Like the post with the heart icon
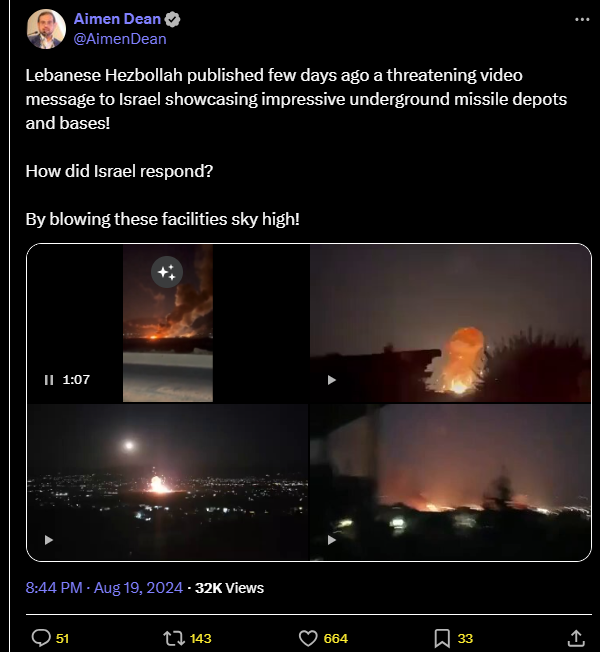This screenshot has width=600, height=652. (x=308, y=638)
